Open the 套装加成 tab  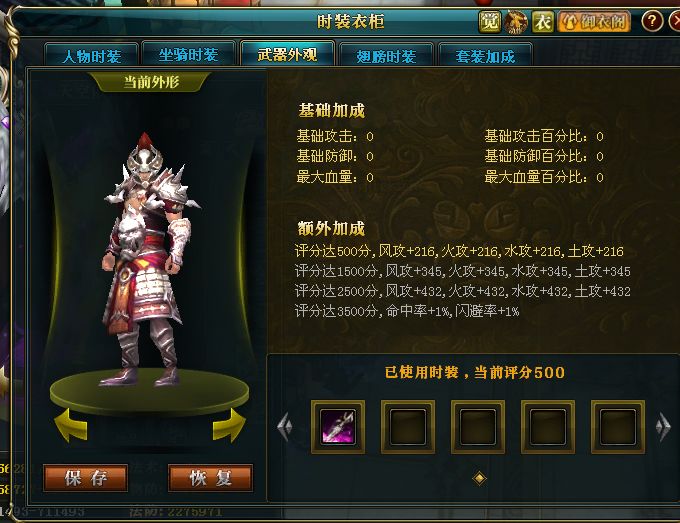tap(485, 55)
